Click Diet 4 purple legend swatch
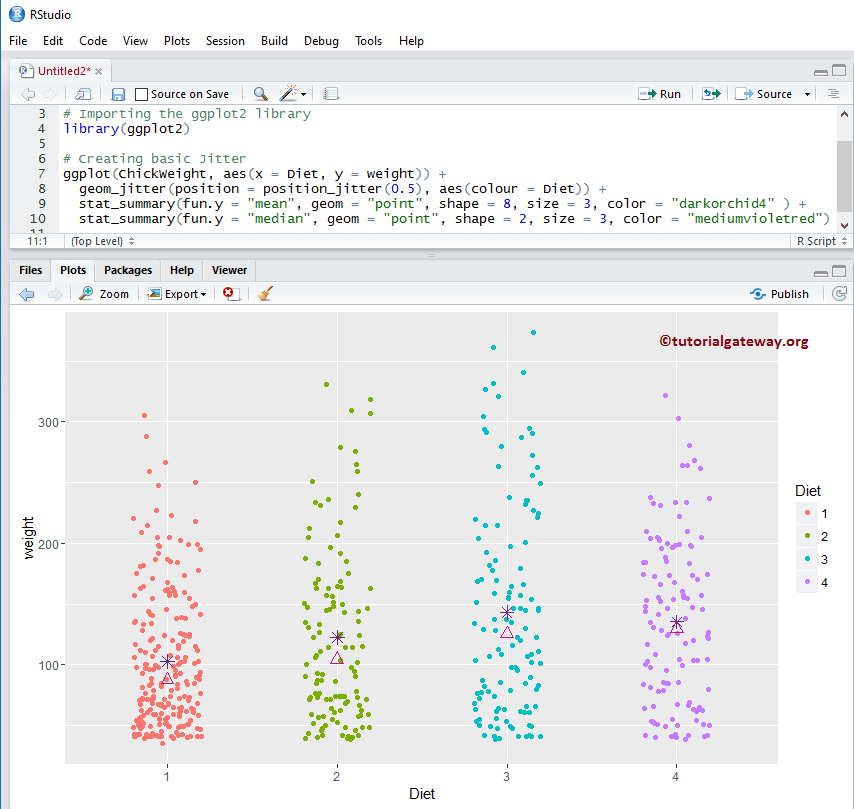The width and height of the screenshot is (854, 809). point(807,582)
